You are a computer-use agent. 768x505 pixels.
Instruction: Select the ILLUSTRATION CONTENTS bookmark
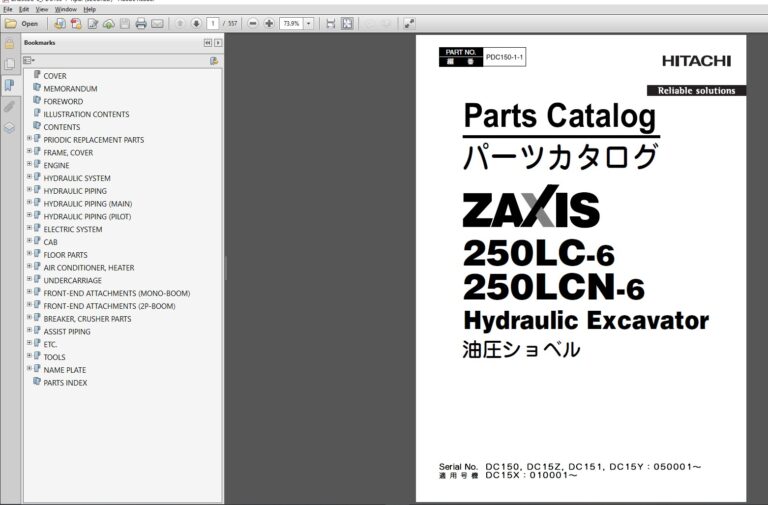pyautogui.click(x=86, y=114)
